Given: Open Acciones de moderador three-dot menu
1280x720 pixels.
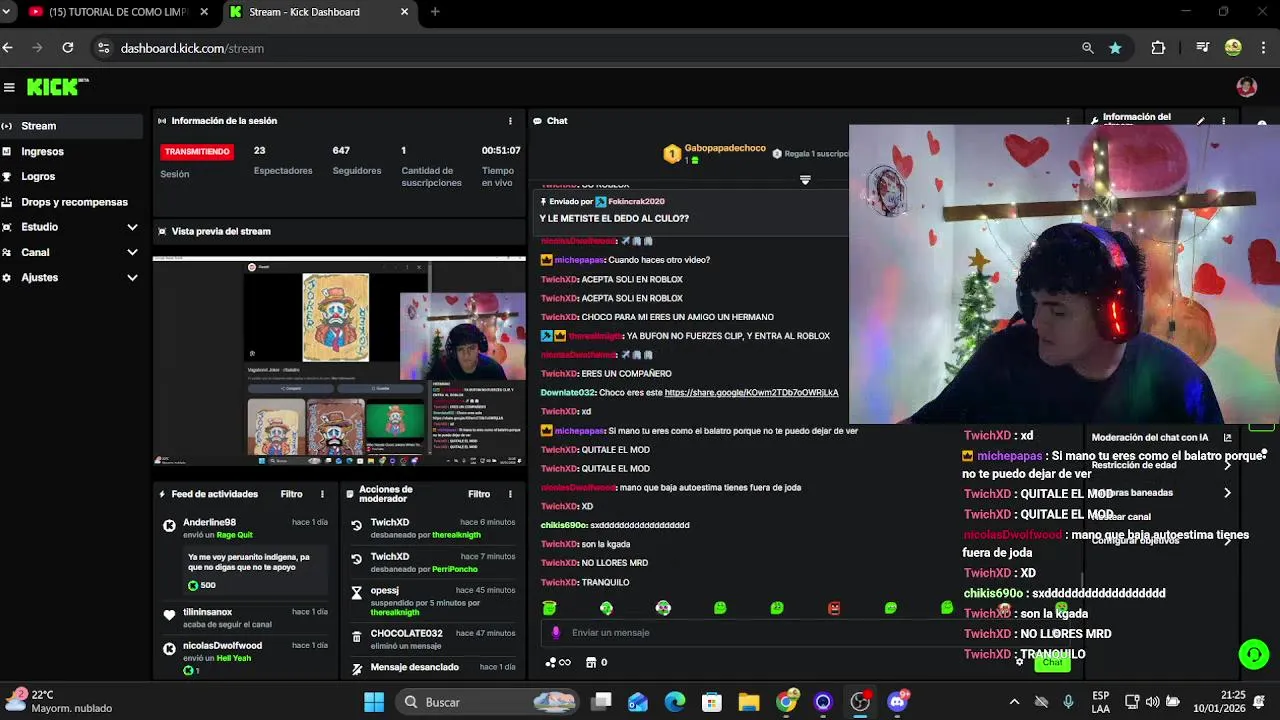Looking at the screenshot, I should [510, 494].
